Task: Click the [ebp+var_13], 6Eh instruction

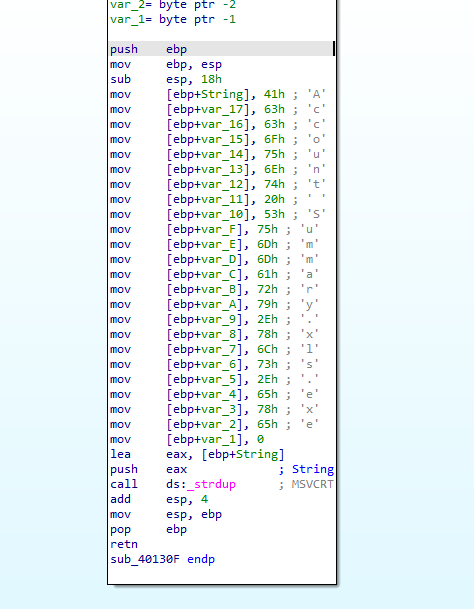Action: coord(218,169)
